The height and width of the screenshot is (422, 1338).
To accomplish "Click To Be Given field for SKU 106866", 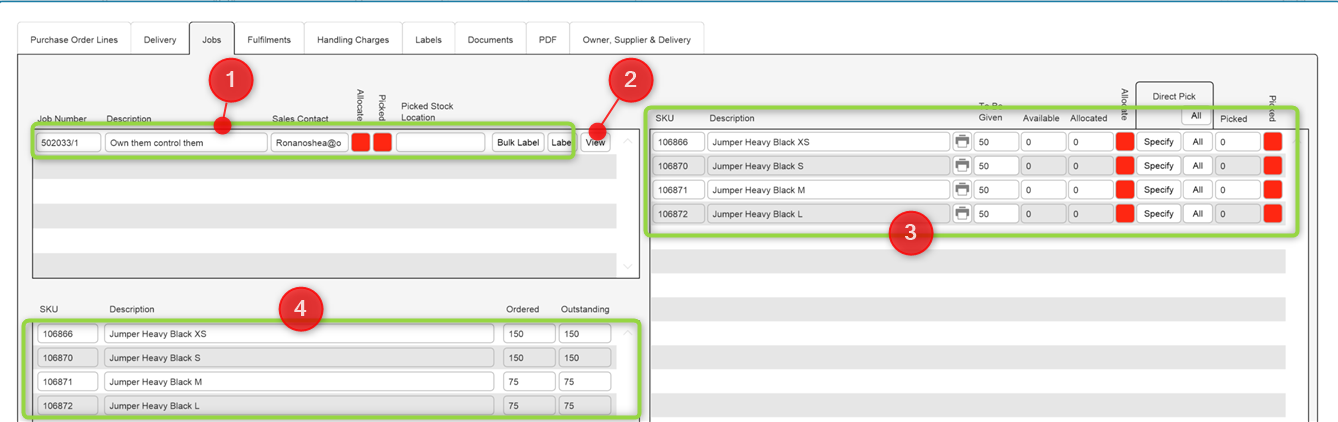I will click(x=996, y=142).
